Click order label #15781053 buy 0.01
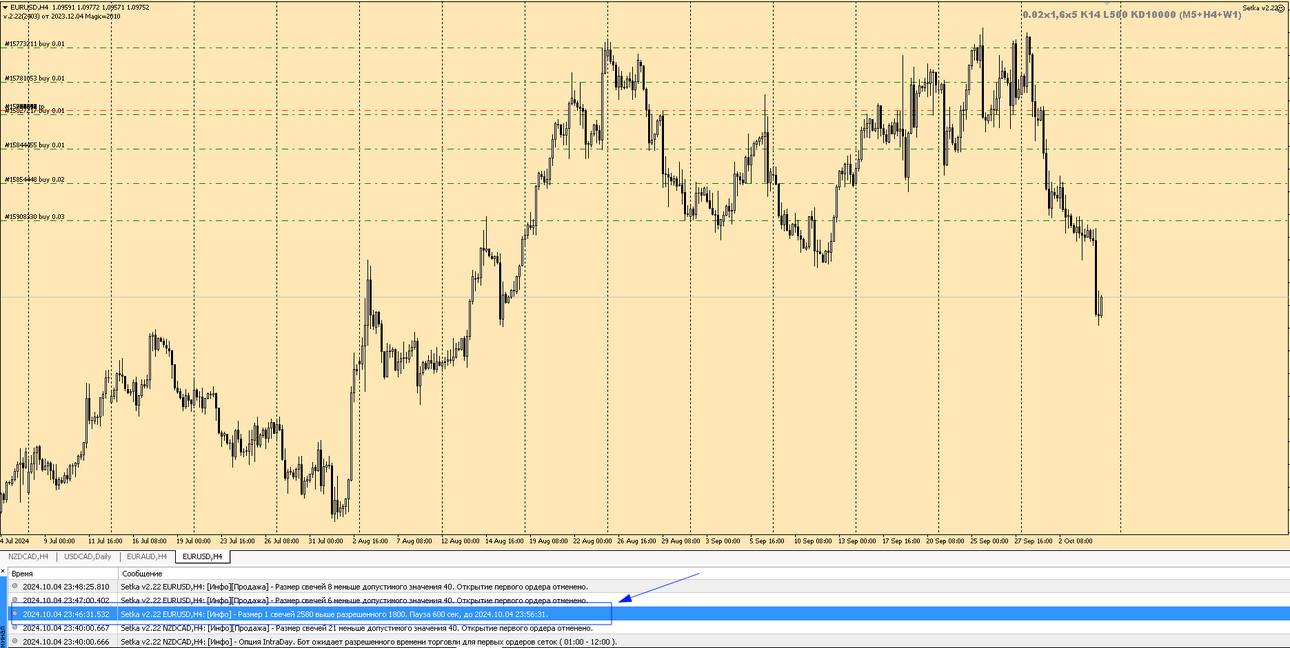1290x648 pixels. point(34,78)
